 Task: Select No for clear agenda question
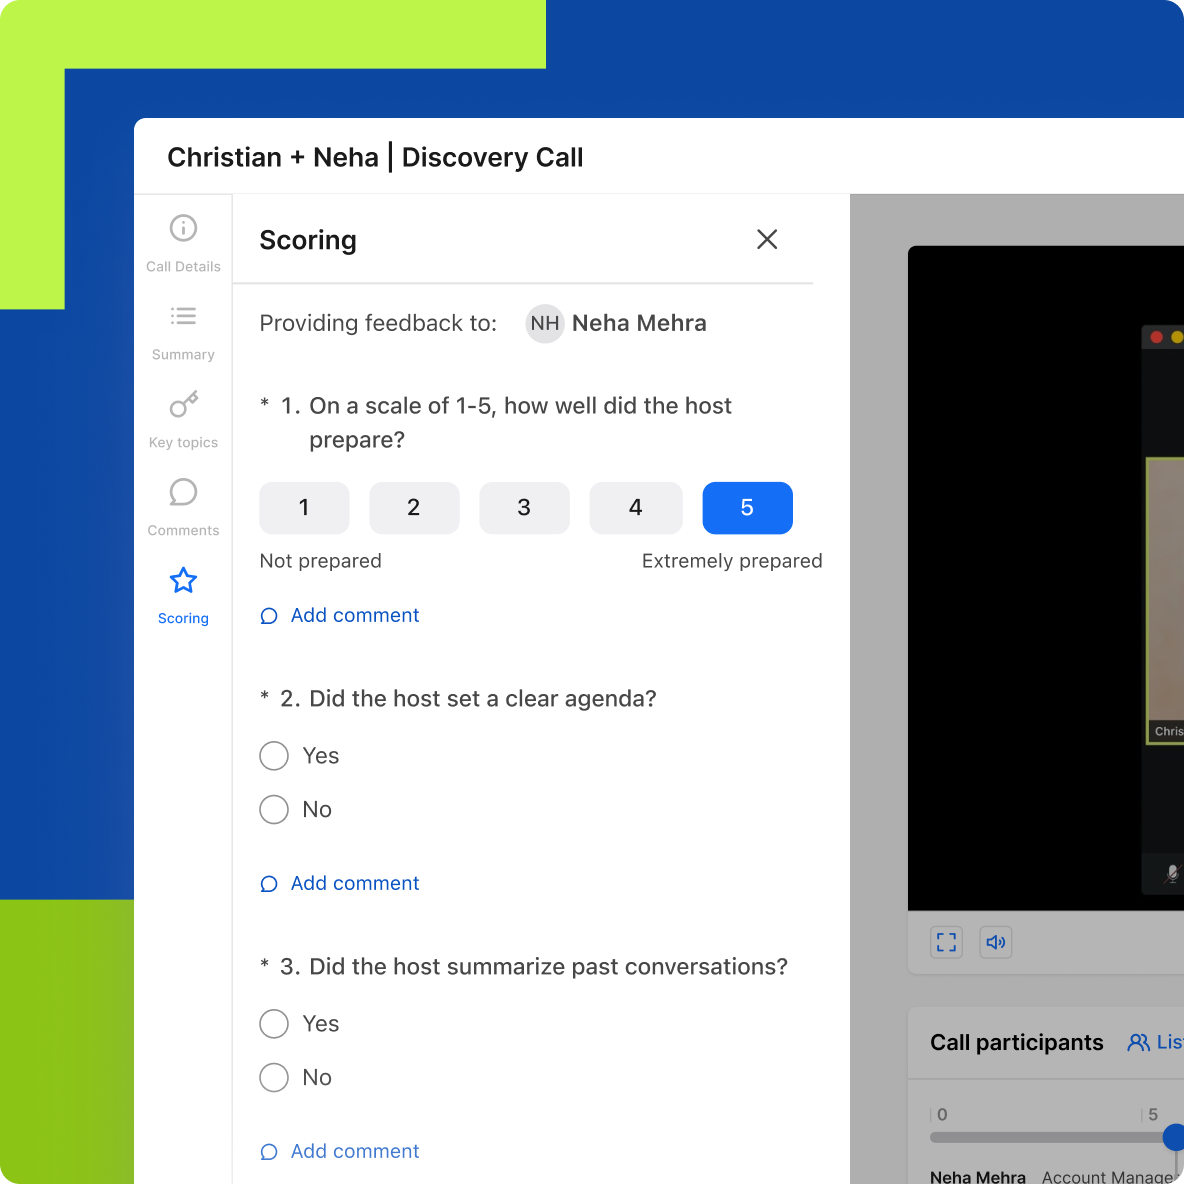[274, 809]
